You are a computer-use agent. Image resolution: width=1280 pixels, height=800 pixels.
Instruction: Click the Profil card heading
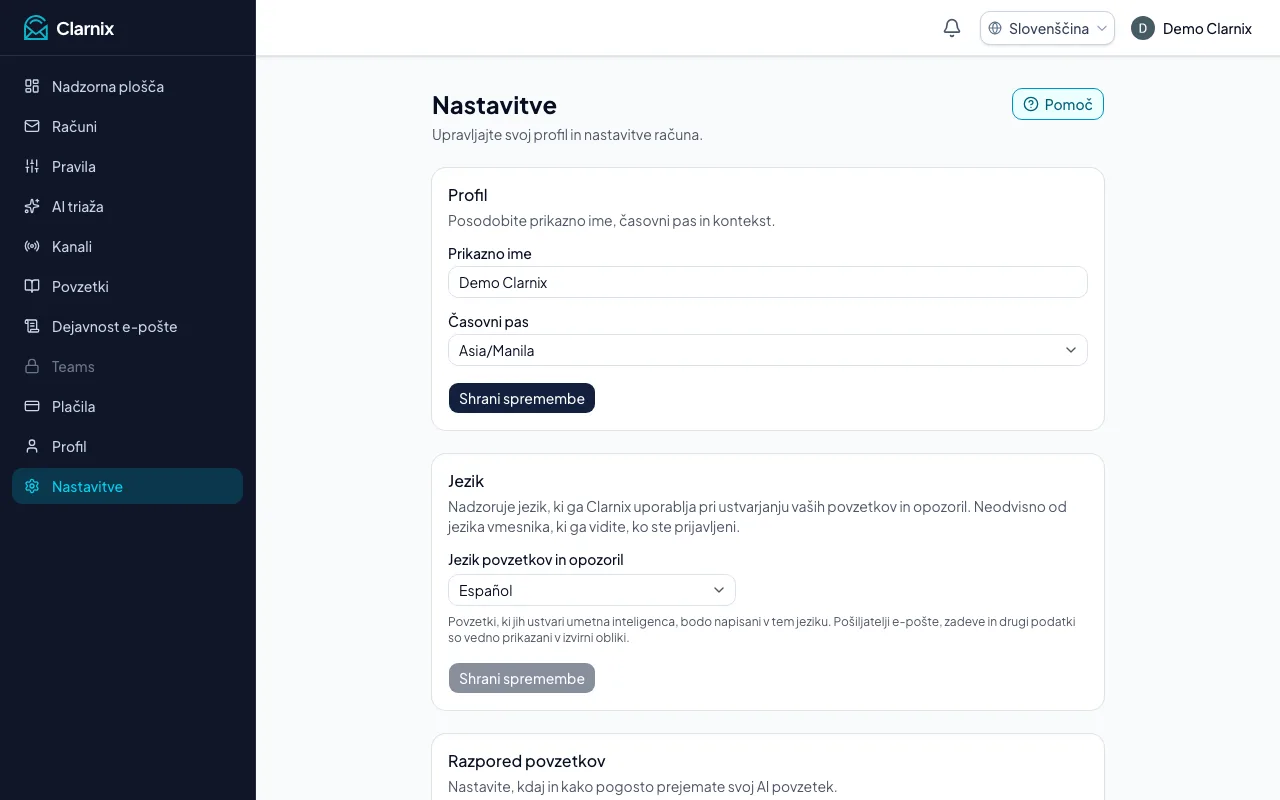468,195
